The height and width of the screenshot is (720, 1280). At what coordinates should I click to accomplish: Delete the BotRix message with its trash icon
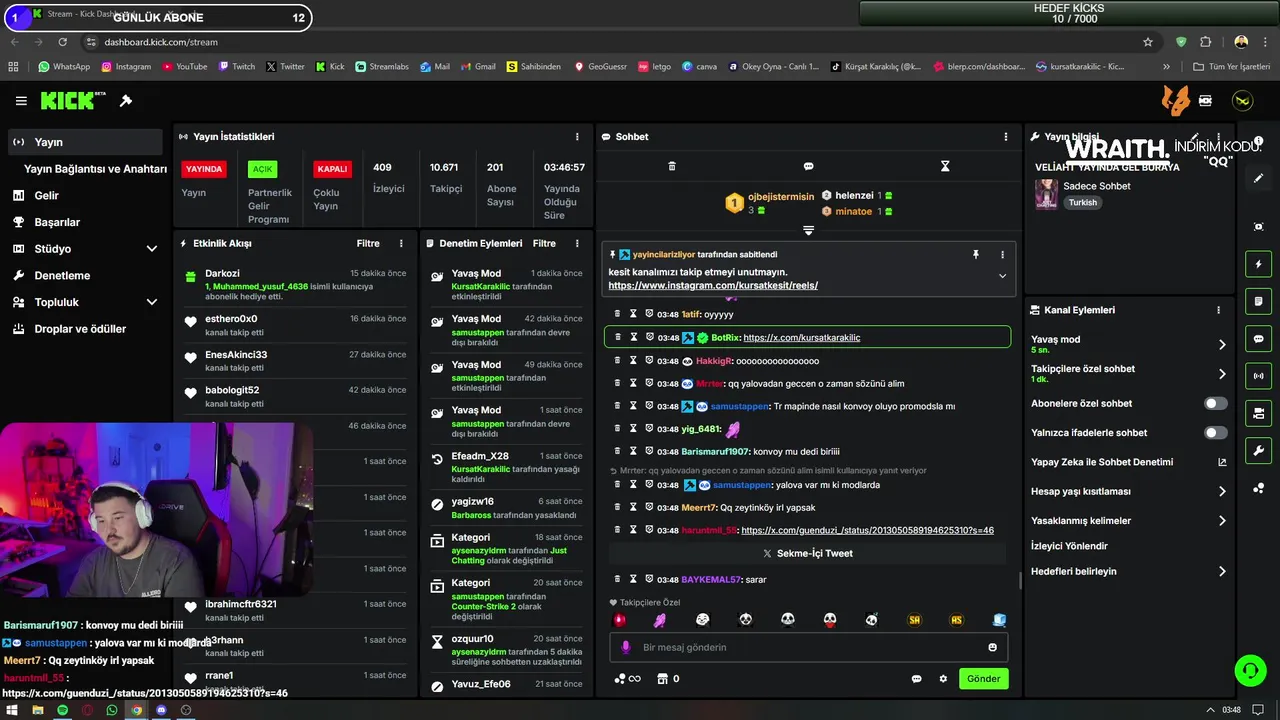tap(617, 338)
